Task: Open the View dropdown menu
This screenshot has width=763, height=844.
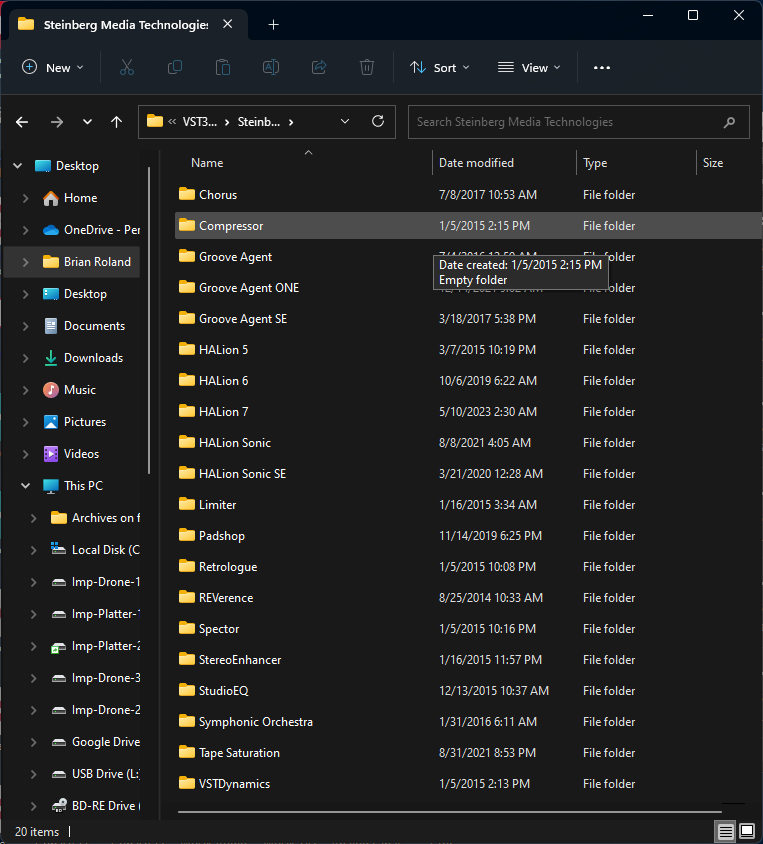Action: pos(529,67)
